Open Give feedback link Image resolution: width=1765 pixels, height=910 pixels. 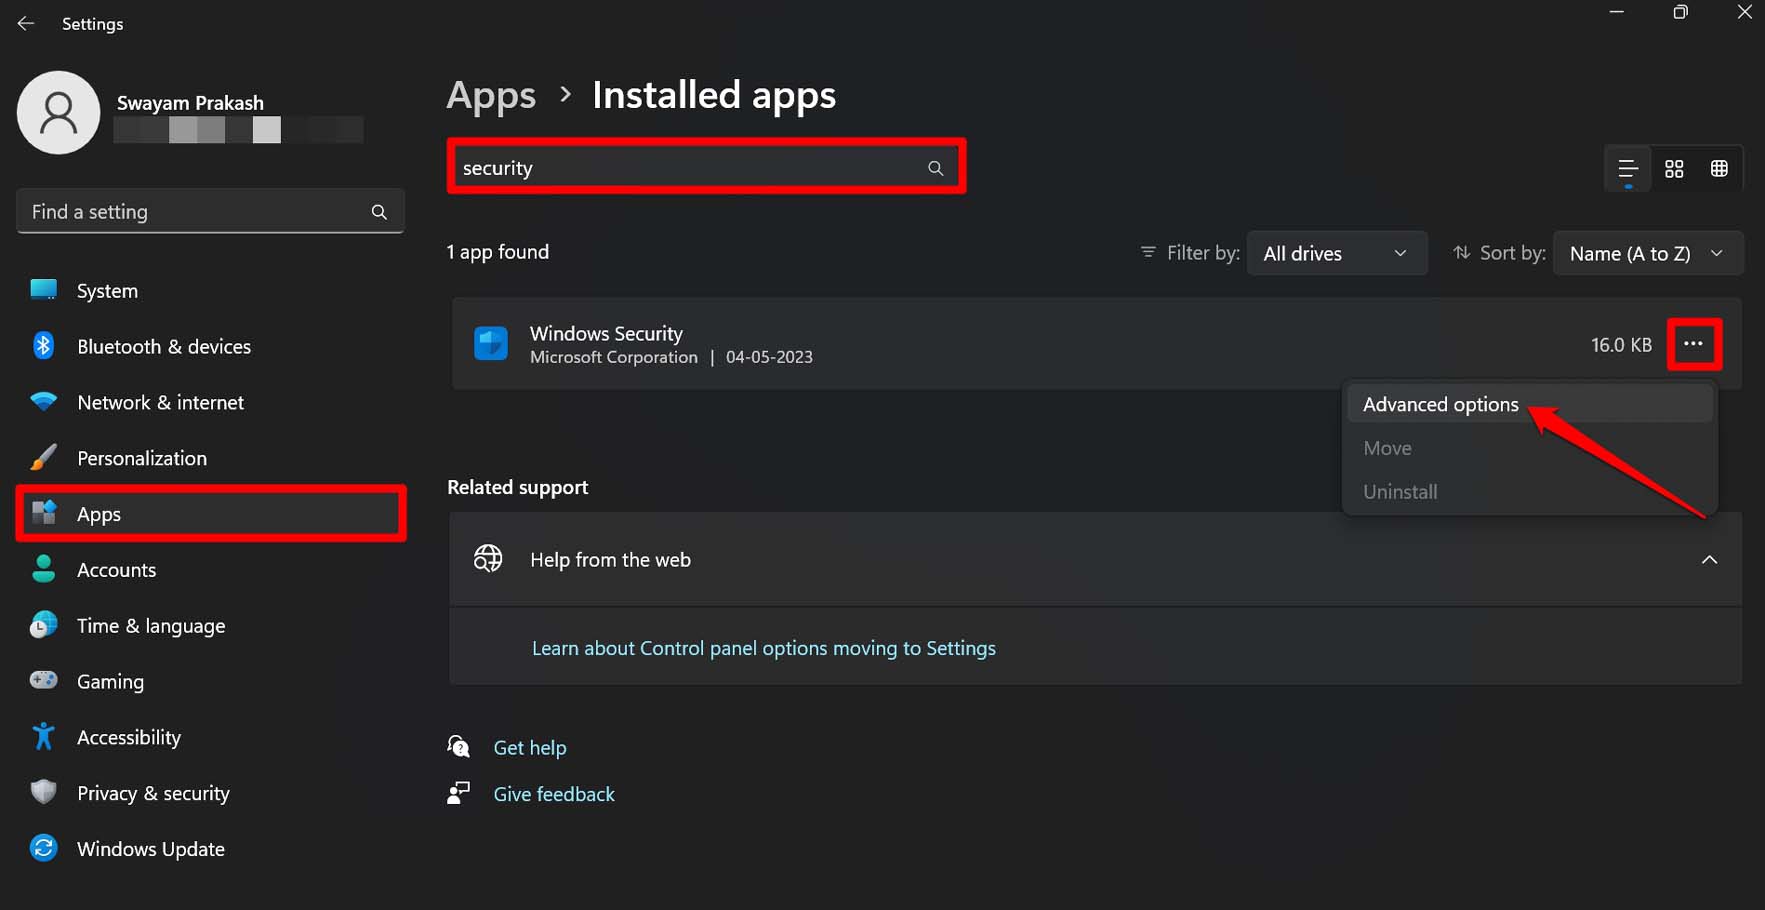pos(554,794)
